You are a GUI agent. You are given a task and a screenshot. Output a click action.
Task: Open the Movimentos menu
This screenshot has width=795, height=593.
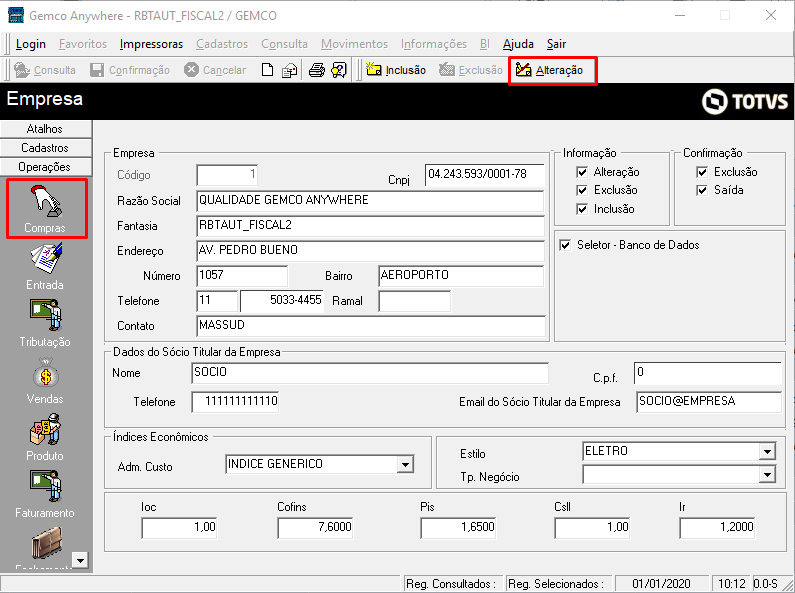tap(354, 44)
